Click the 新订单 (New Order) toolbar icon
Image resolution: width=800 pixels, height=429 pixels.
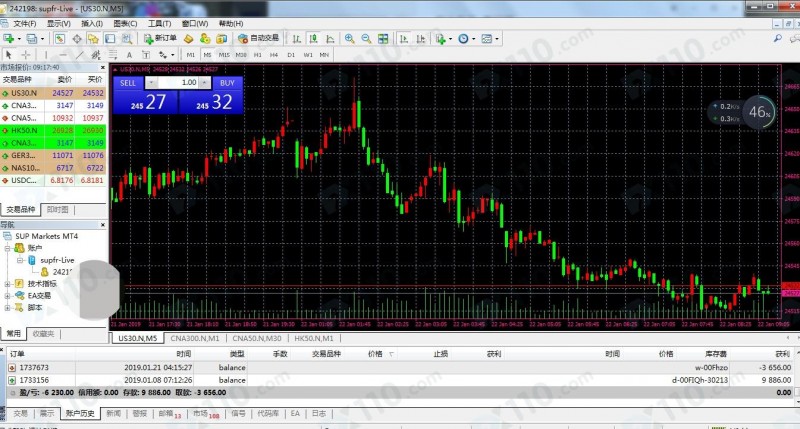click(x=159, y=38)
